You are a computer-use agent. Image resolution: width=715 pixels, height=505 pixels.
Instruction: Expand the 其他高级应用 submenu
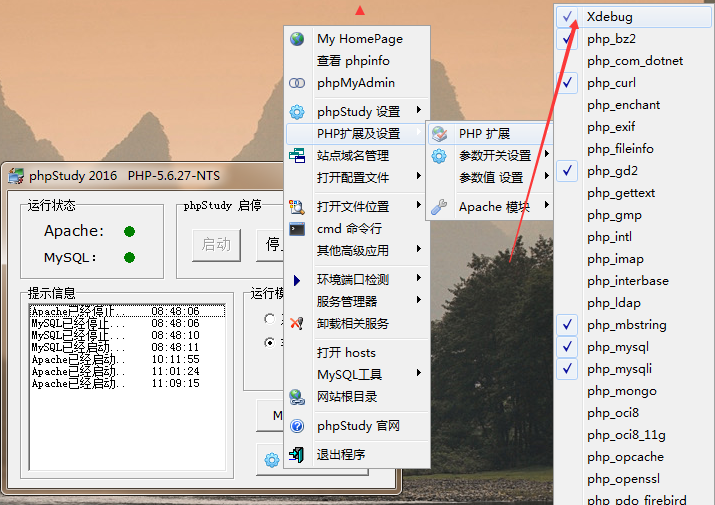click(x=419, y=249)
